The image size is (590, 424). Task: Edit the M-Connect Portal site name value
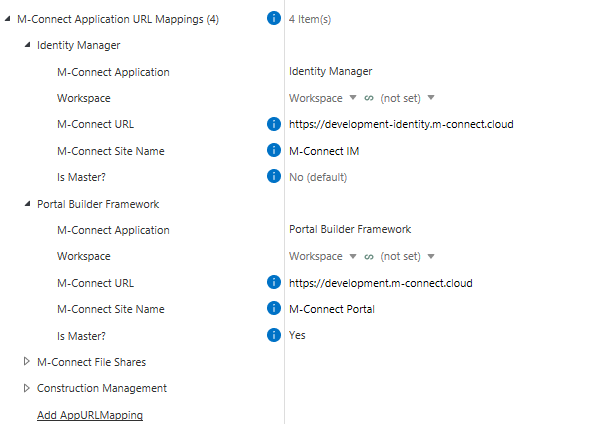click(x=332, y=309)
